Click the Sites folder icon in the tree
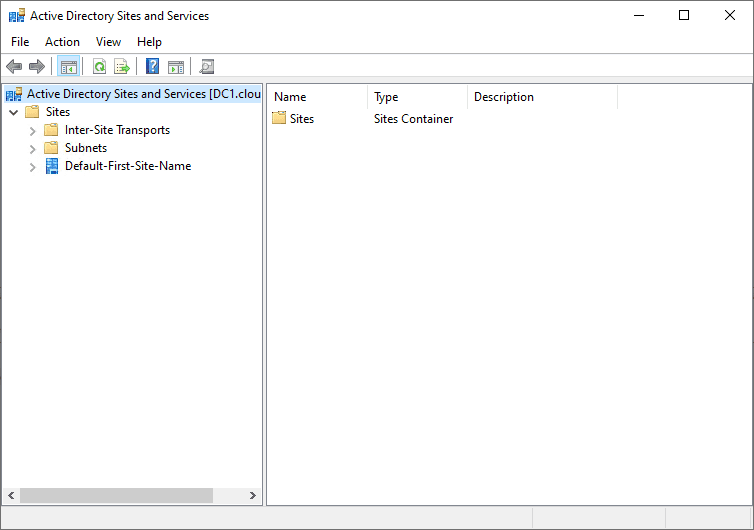This screenshot has height=530, width=754. tap(32, 112)
